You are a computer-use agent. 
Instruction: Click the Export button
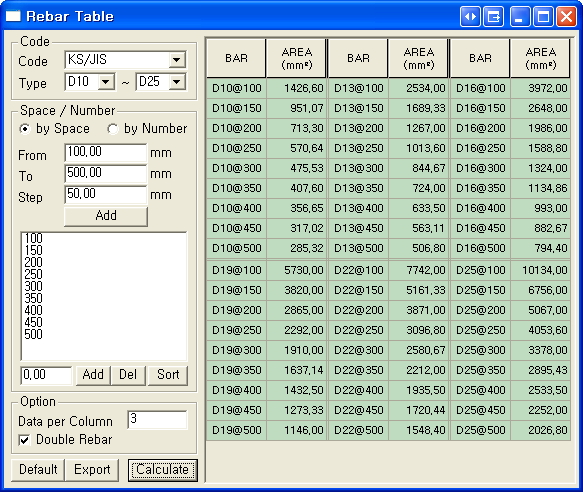point(92,470)
